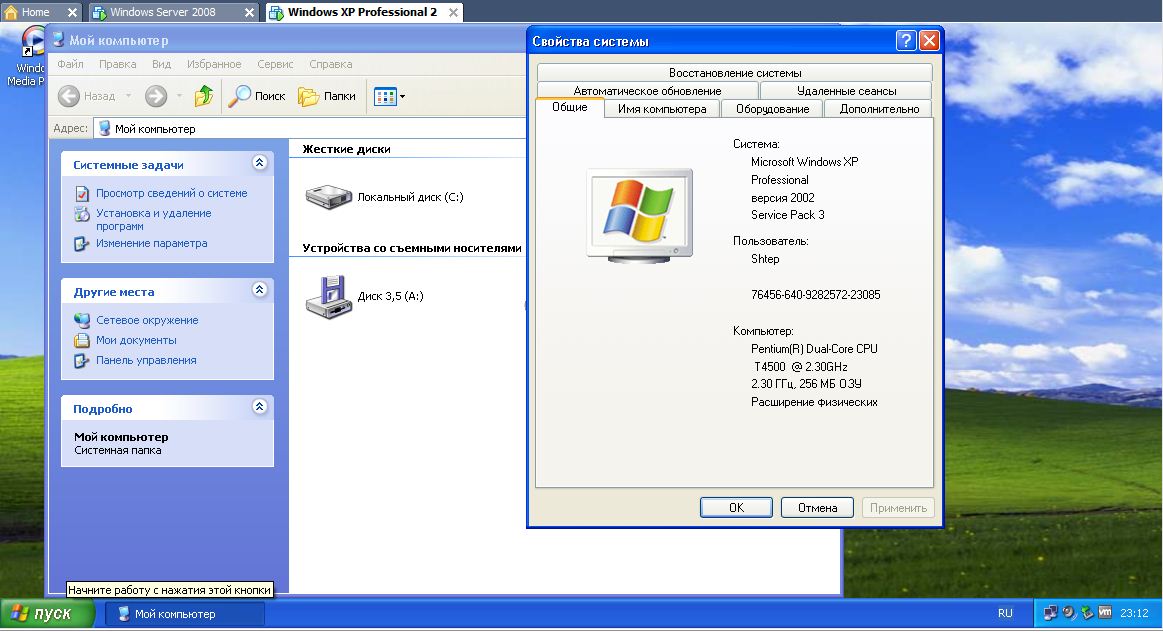The height and width of the screenshot is (632, 1163).
Task: Open Мои документы link
Action: pos(136,340)
